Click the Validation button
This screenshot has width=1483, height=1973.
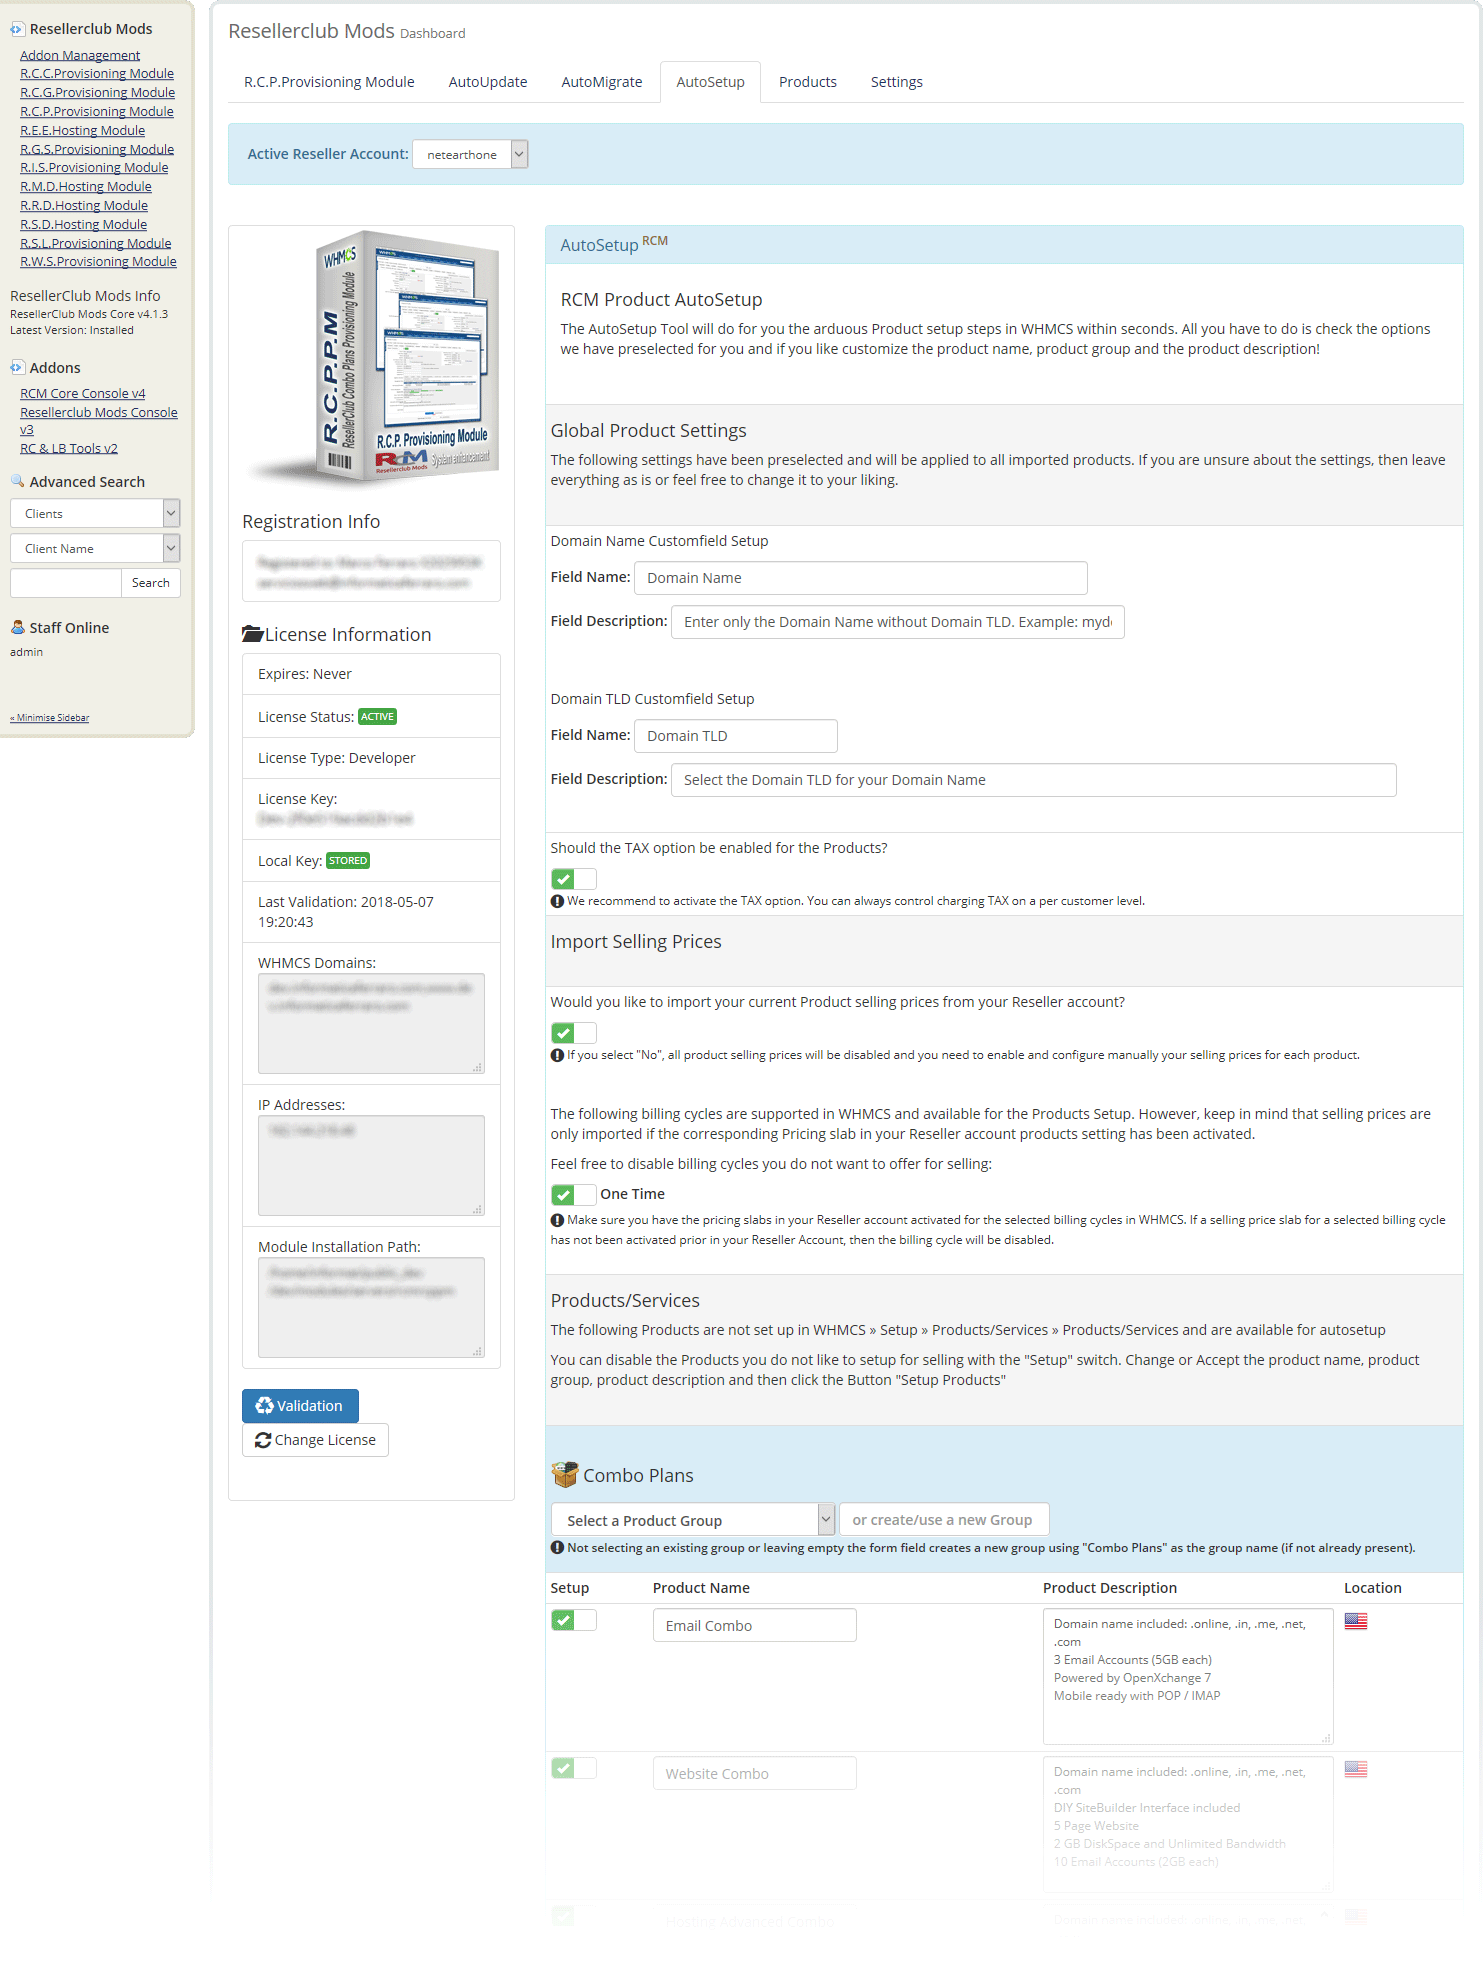coord(300,1406)
